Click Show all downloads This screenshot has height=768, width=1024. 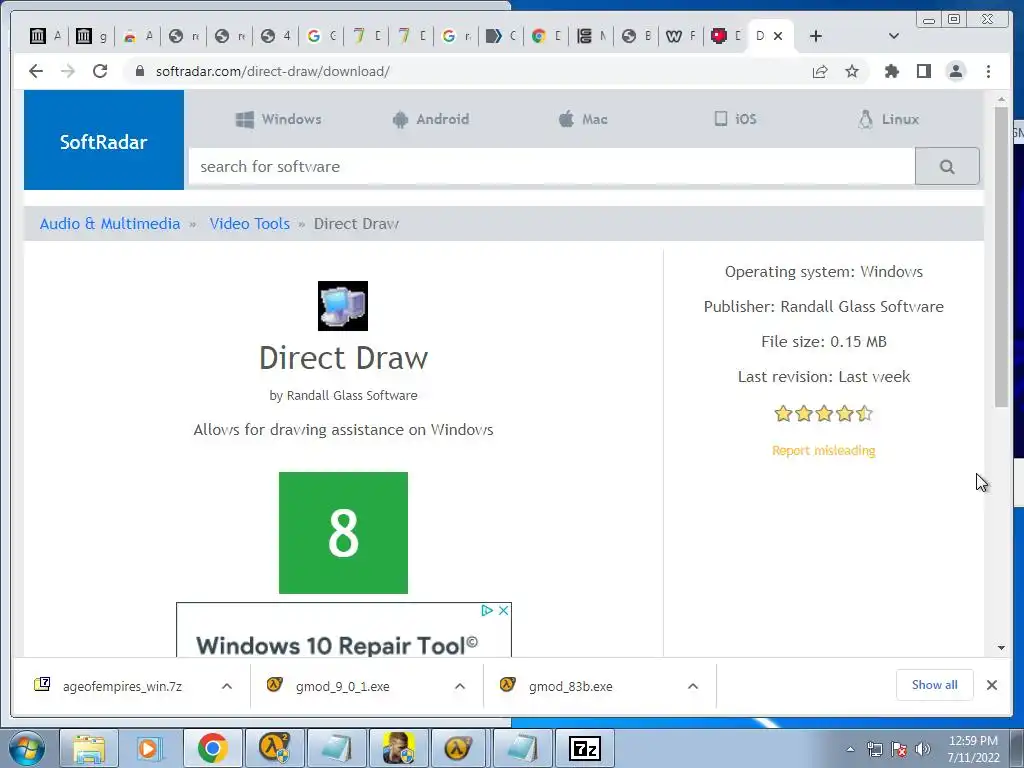pos(935,684)
